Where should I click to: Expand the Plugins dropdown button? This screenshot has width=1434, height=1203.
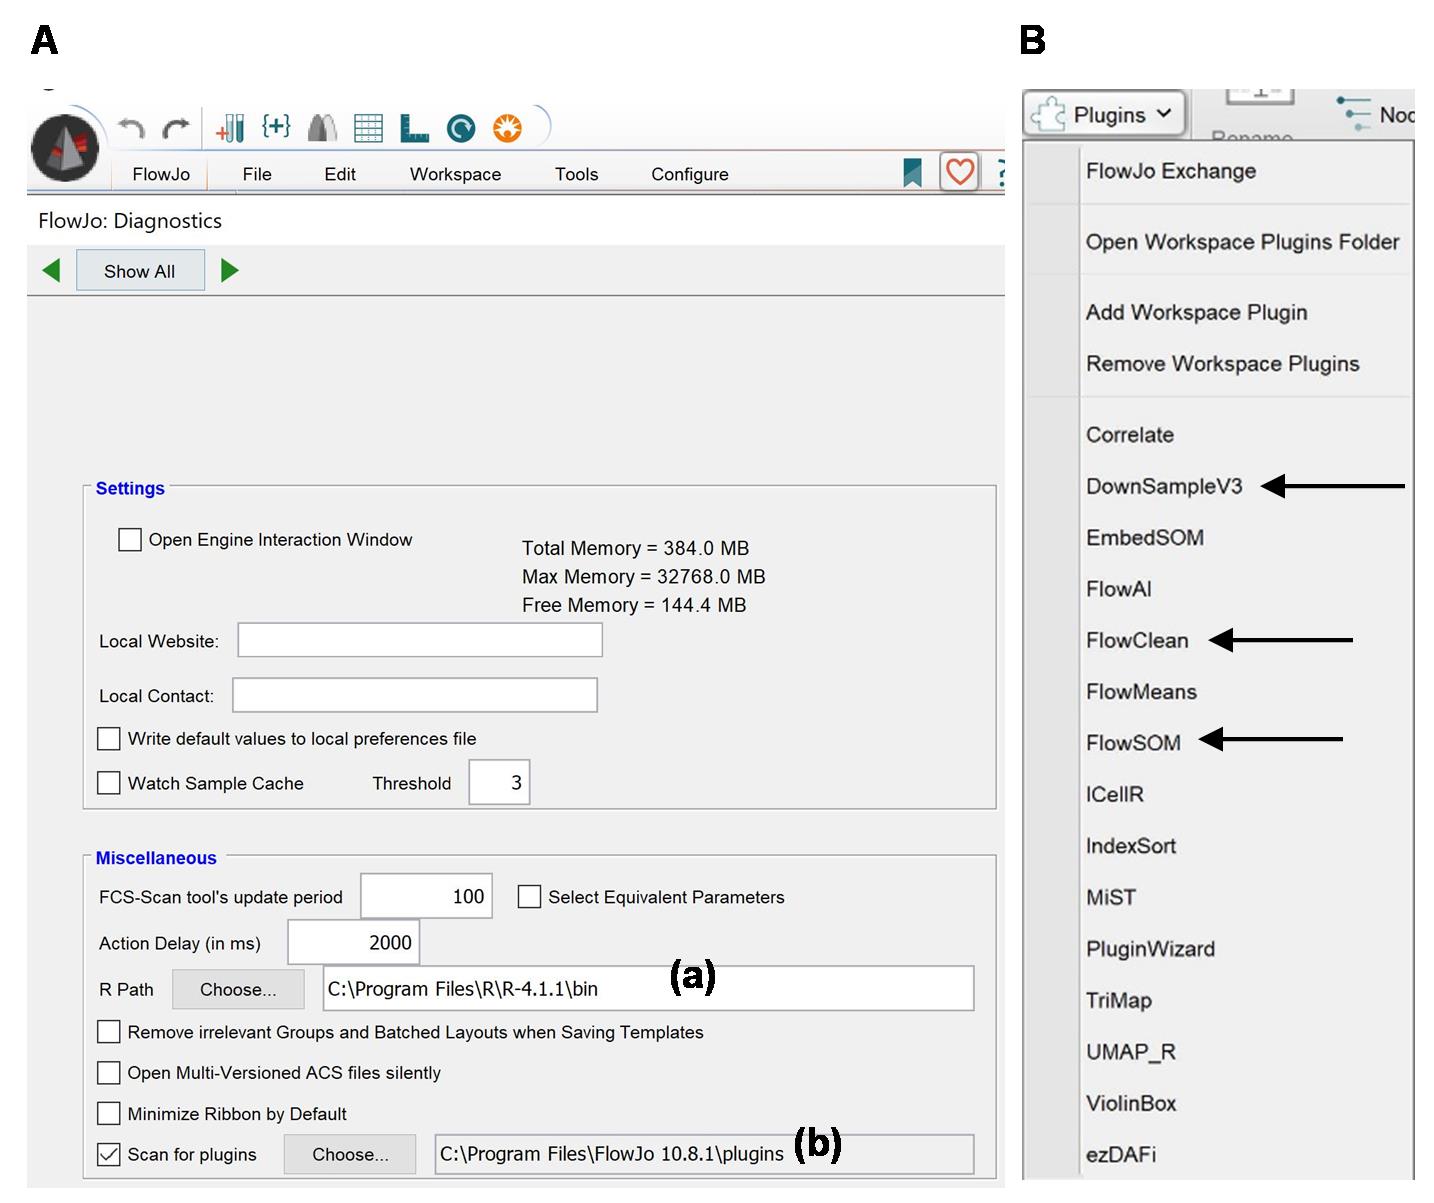1104,114
